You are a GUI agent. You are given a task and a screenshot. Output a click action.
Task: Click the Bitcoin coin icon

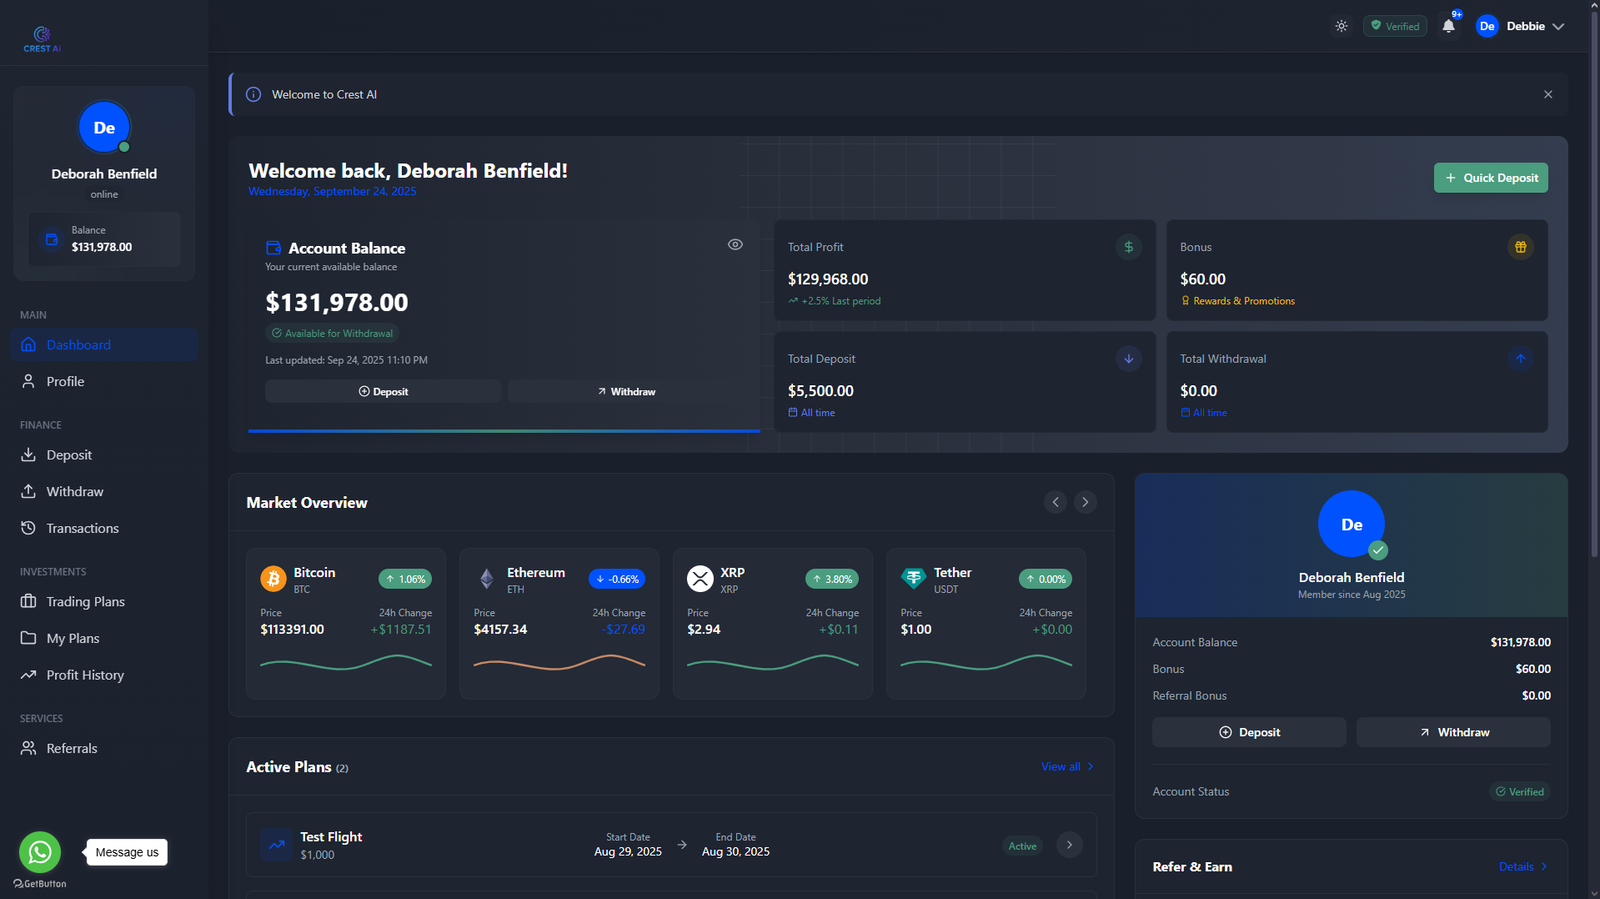tap(273, 579)
